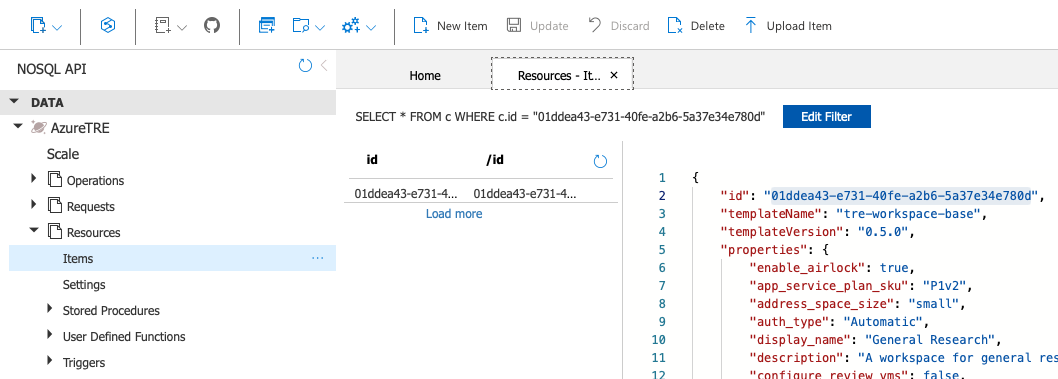Select the Settings tree item
Viewport: 1058px width, 379px height.
[84, 285]
